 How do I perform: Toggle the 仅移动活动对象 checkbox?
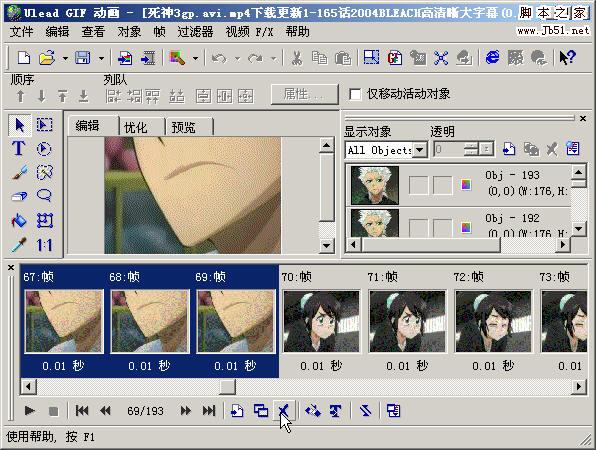point(355,94)
